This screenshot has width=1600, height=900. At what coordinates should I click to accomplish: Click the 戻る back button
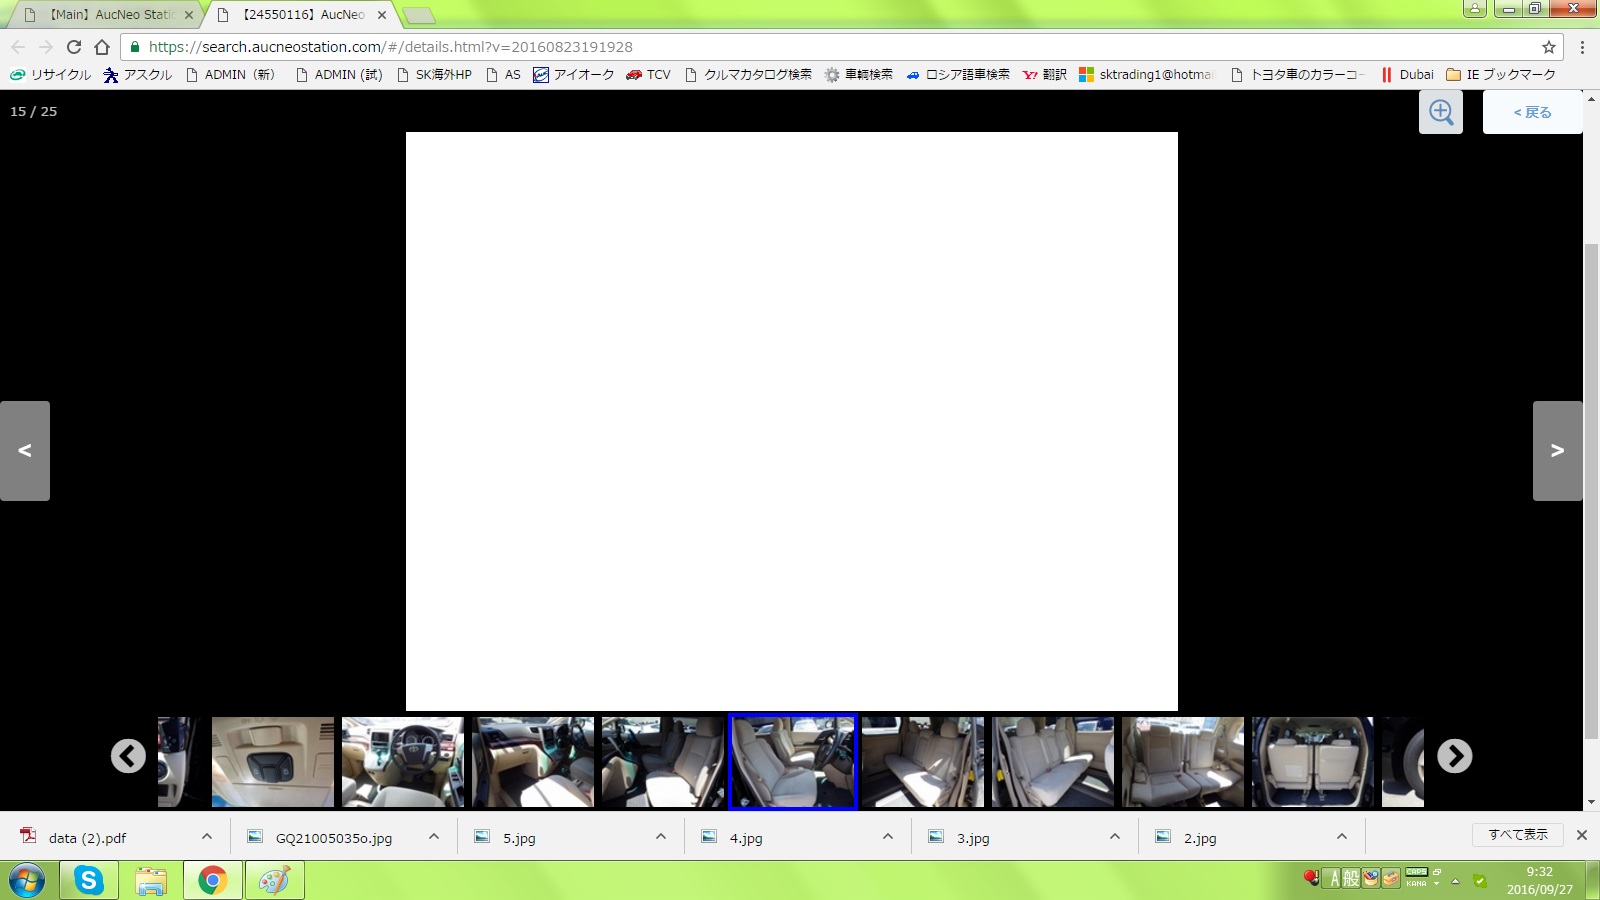pos(1532,112)
